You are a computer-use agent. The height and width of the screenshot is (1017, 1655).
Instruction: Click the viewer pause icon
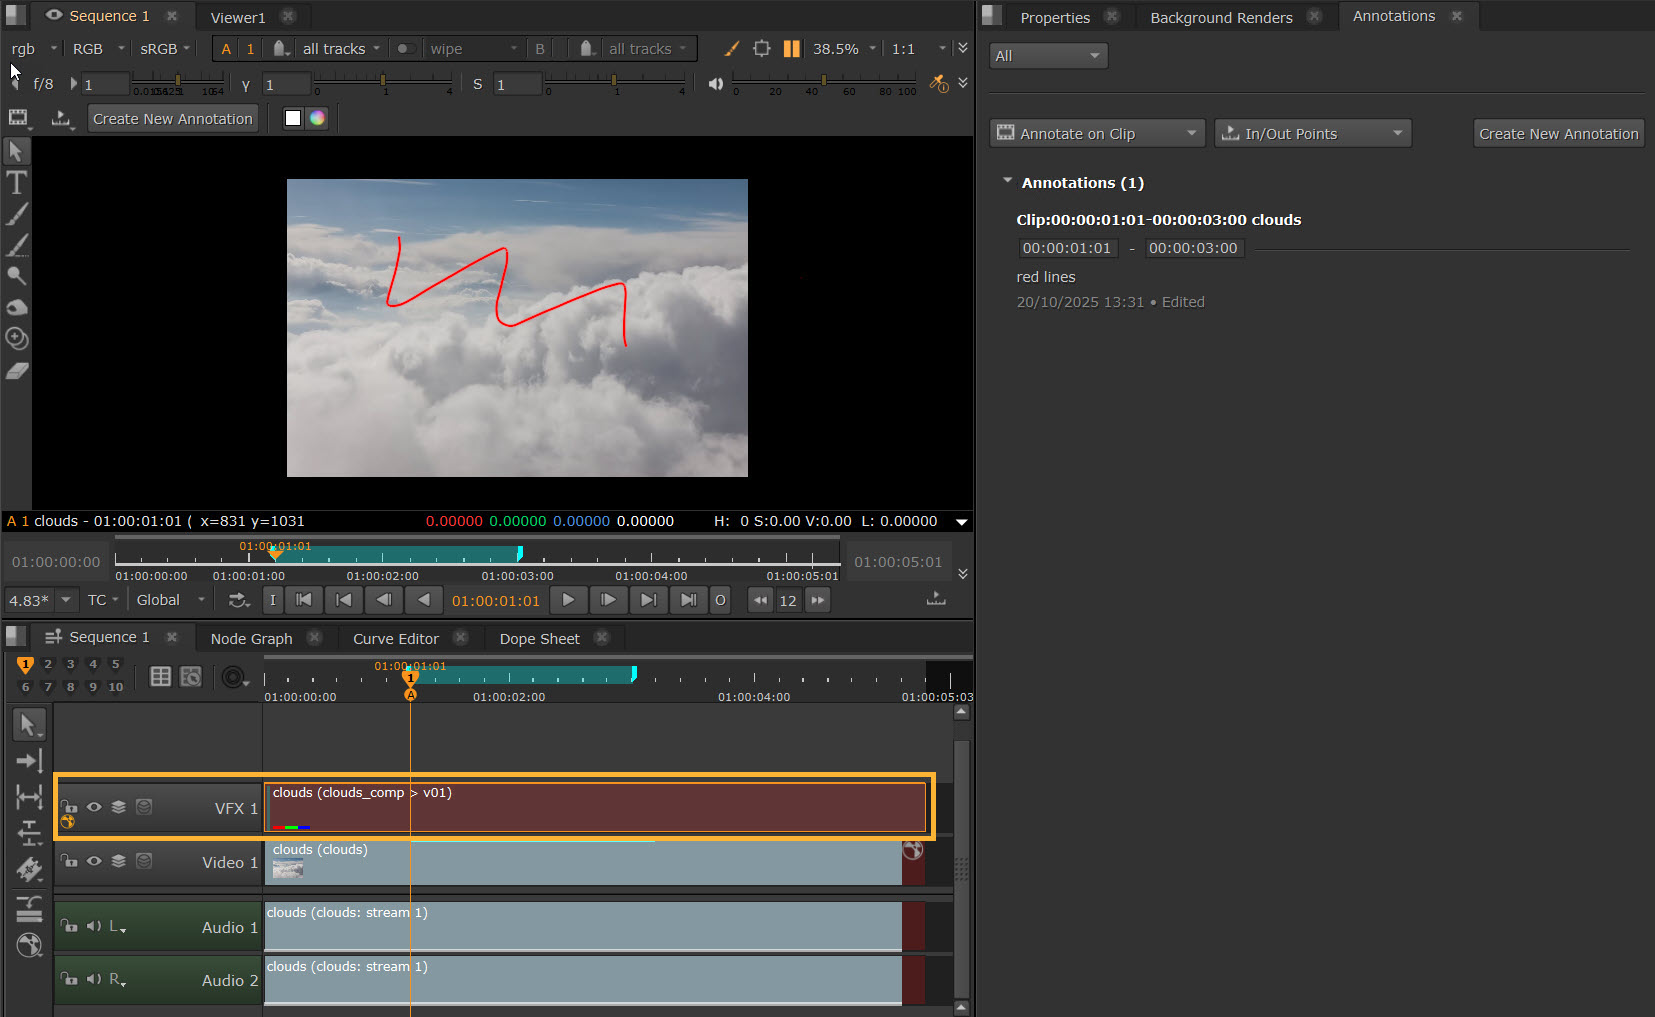click(x=791, y=49)
